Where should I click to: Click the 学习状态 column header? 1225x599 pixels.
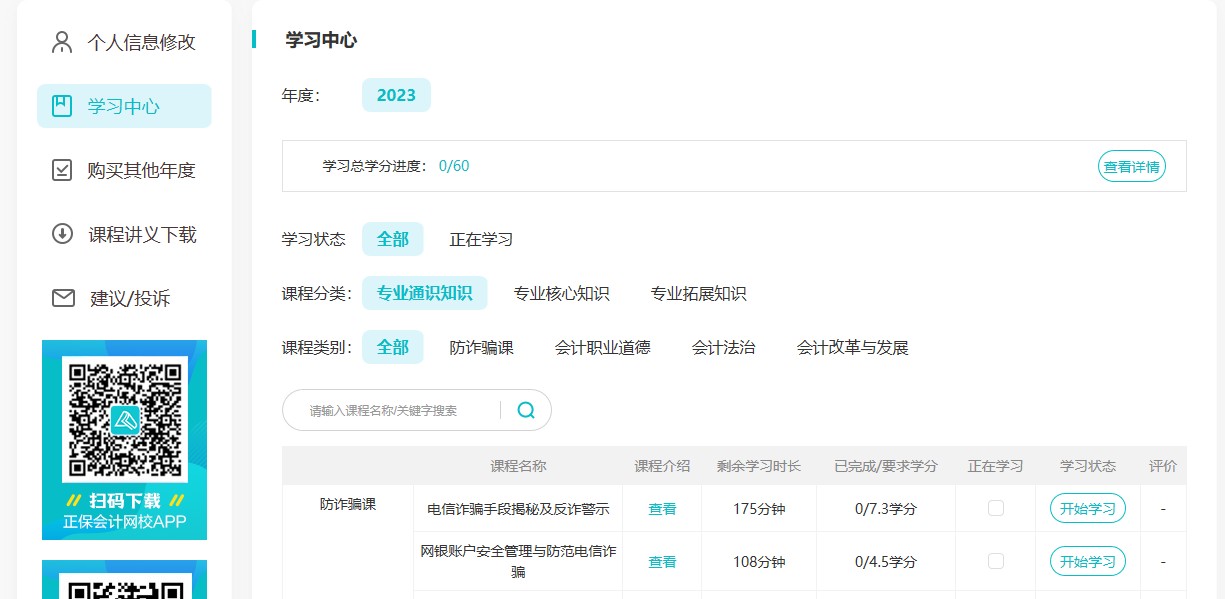tap(1088, 466)
